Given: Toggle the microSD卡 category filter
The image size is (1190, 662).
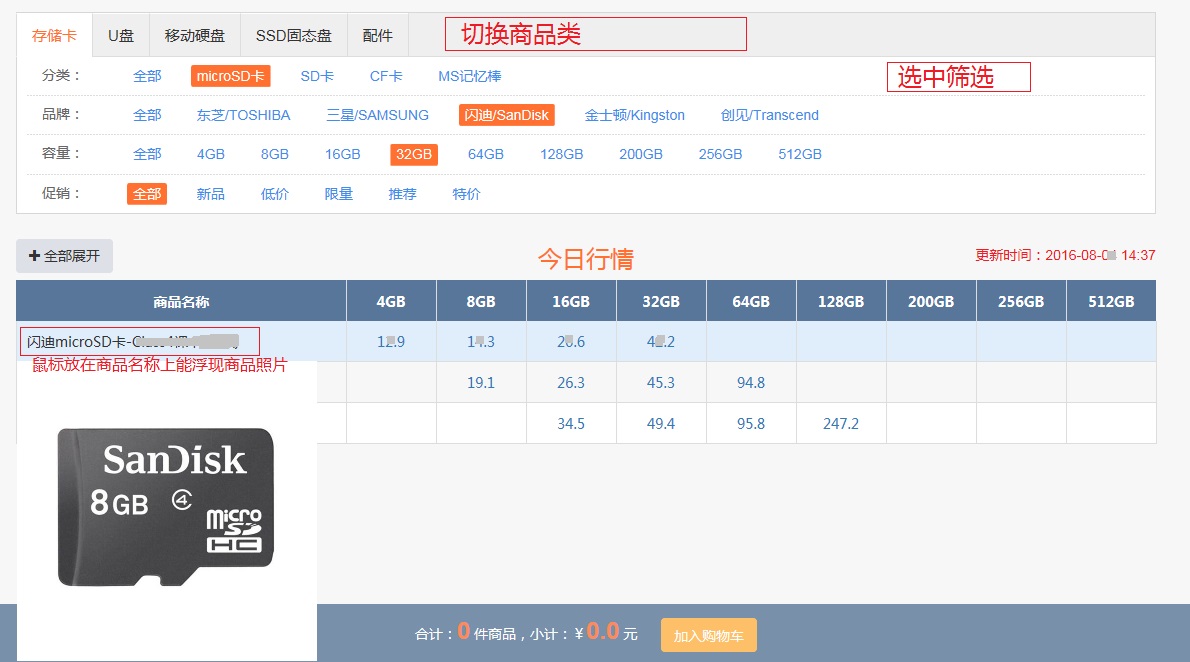Looking at the screenshot, I should pos(231,76).
